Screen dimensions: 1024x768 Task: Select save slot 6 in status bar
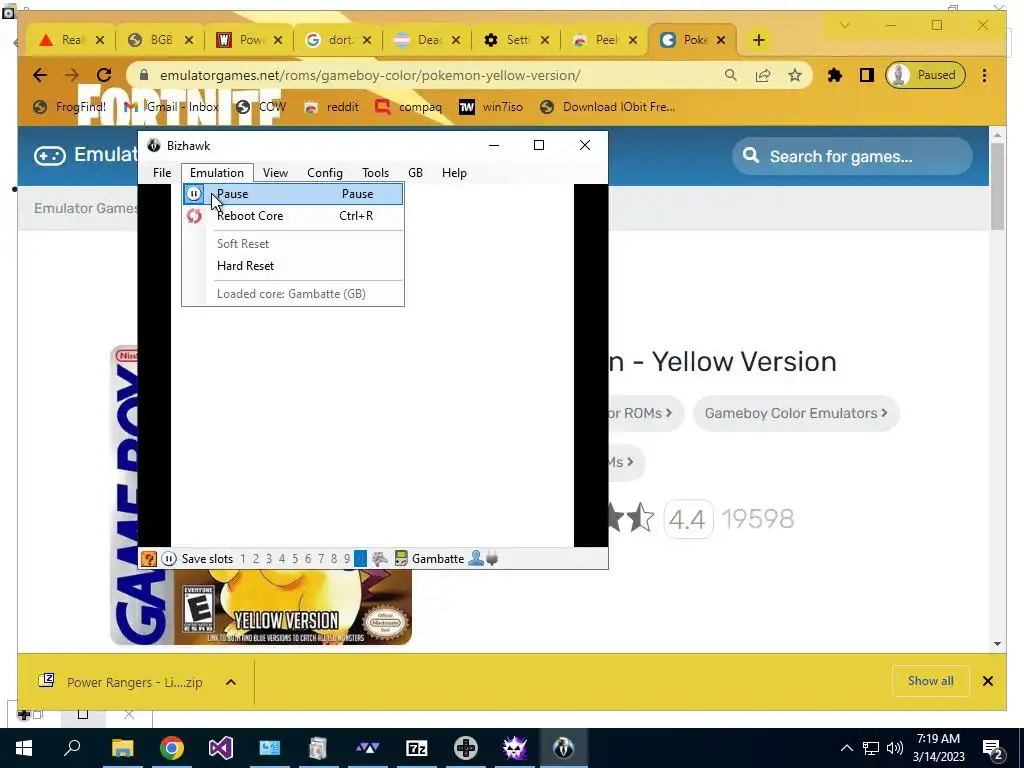pyautogui.click(x=308, y=559)
